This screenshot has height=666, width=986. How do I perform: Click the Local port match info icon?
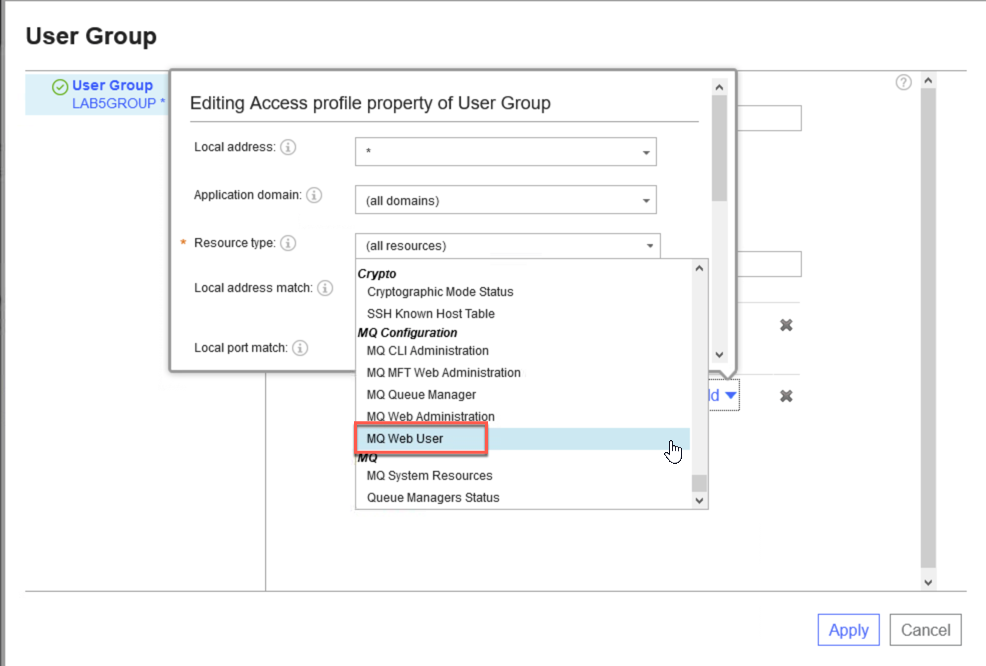point(301,348)
